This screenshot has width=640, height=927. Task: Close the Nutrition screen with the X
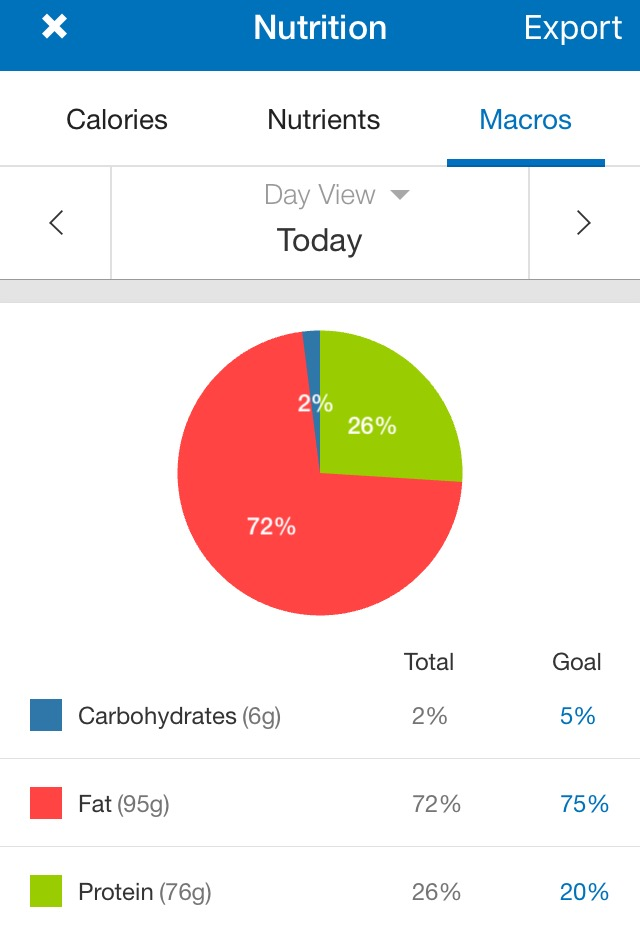point(54,28)
